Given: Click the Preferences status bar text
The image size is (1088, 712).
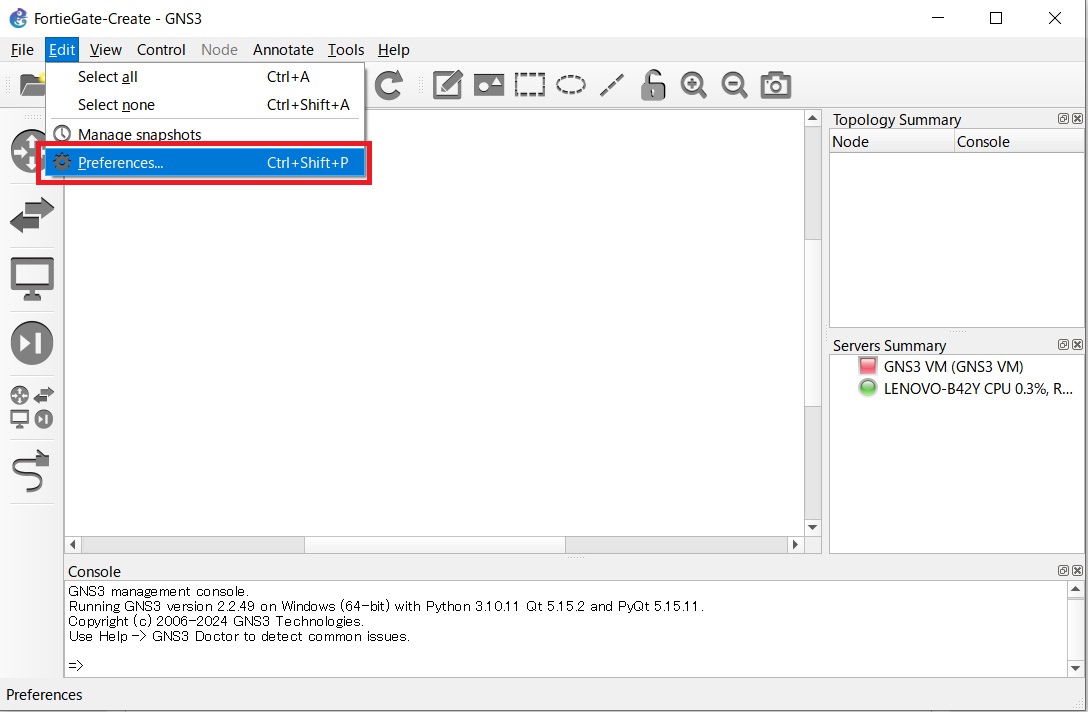Looking at the screenshot, I should click(x=44, y=695).
